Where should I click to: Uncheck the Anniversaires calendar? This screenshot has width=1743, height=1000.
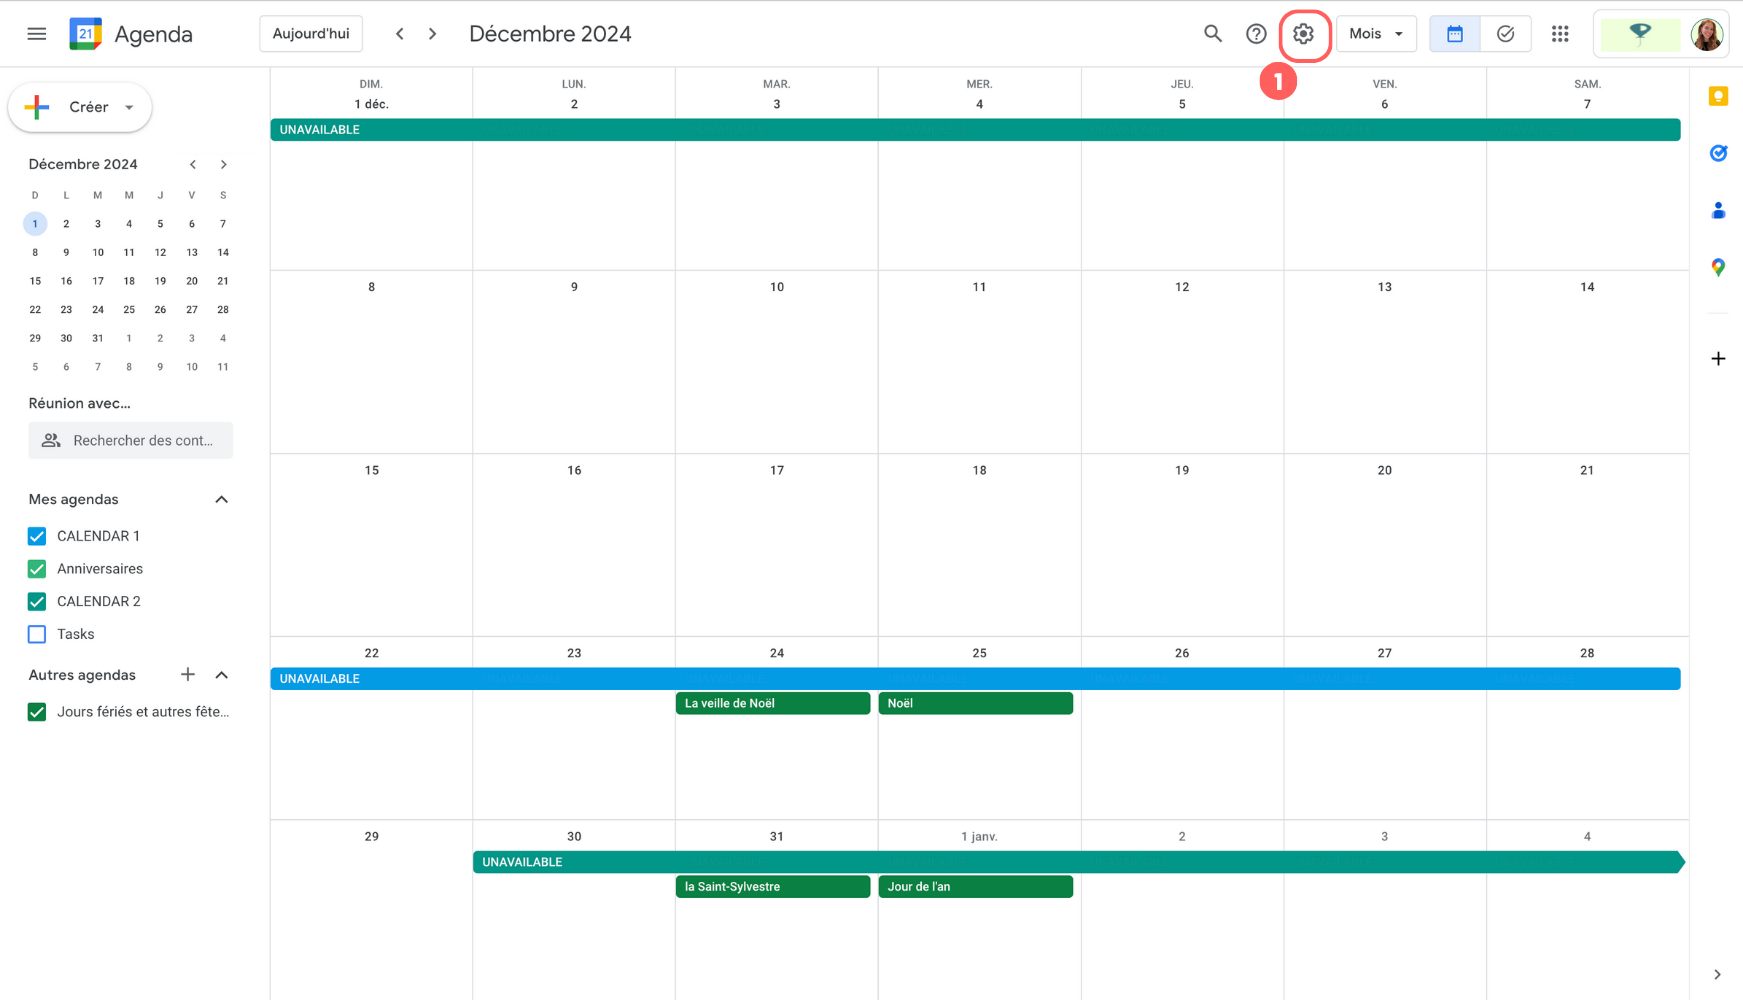coord(37,569)
